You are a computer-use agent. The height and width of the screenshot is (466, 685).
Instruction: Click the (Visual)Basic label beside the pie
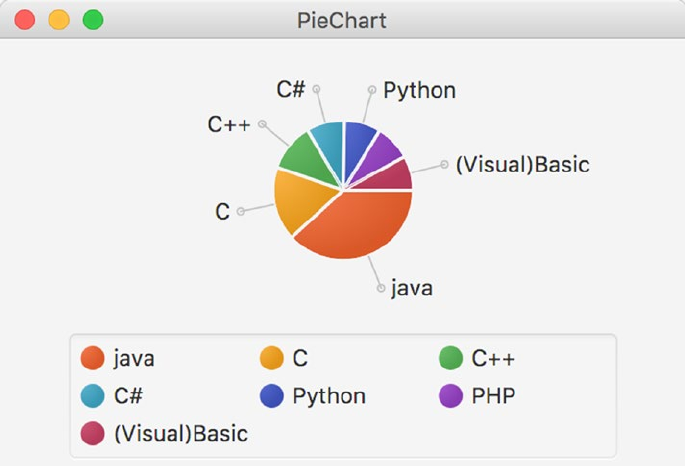click(522, 165)
